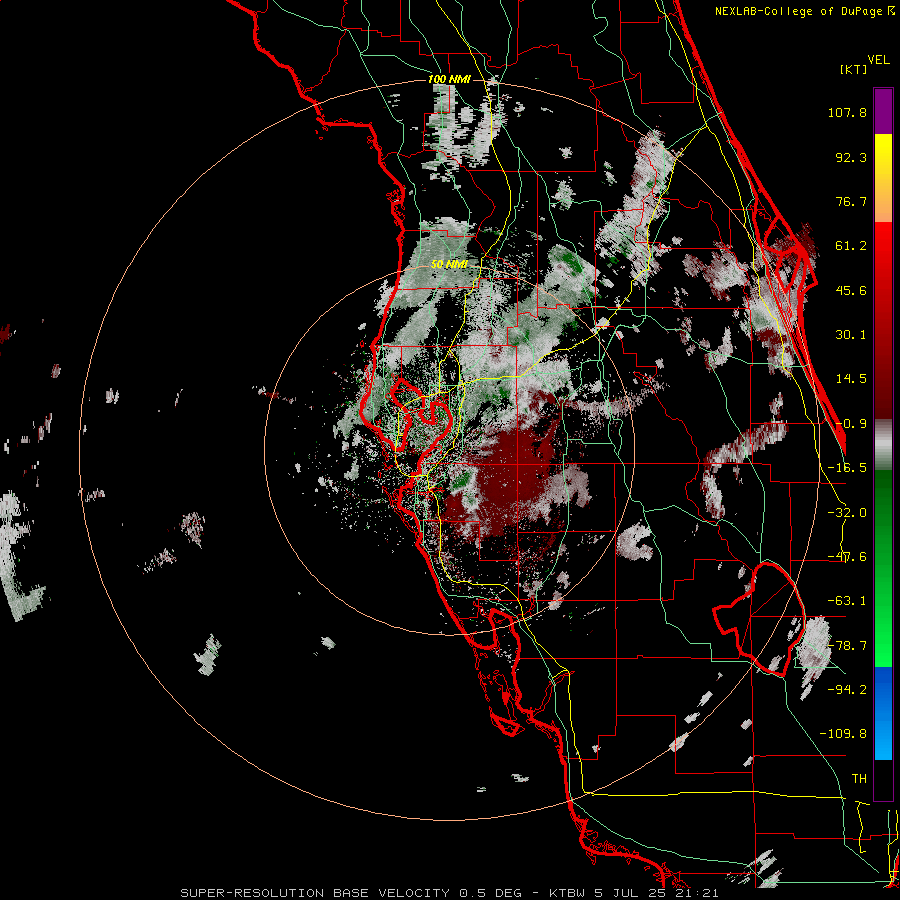Image resolution: width=900 pixels, height=900 pixels.
Task: Click the [KT] units label
Action: (854, 69)
